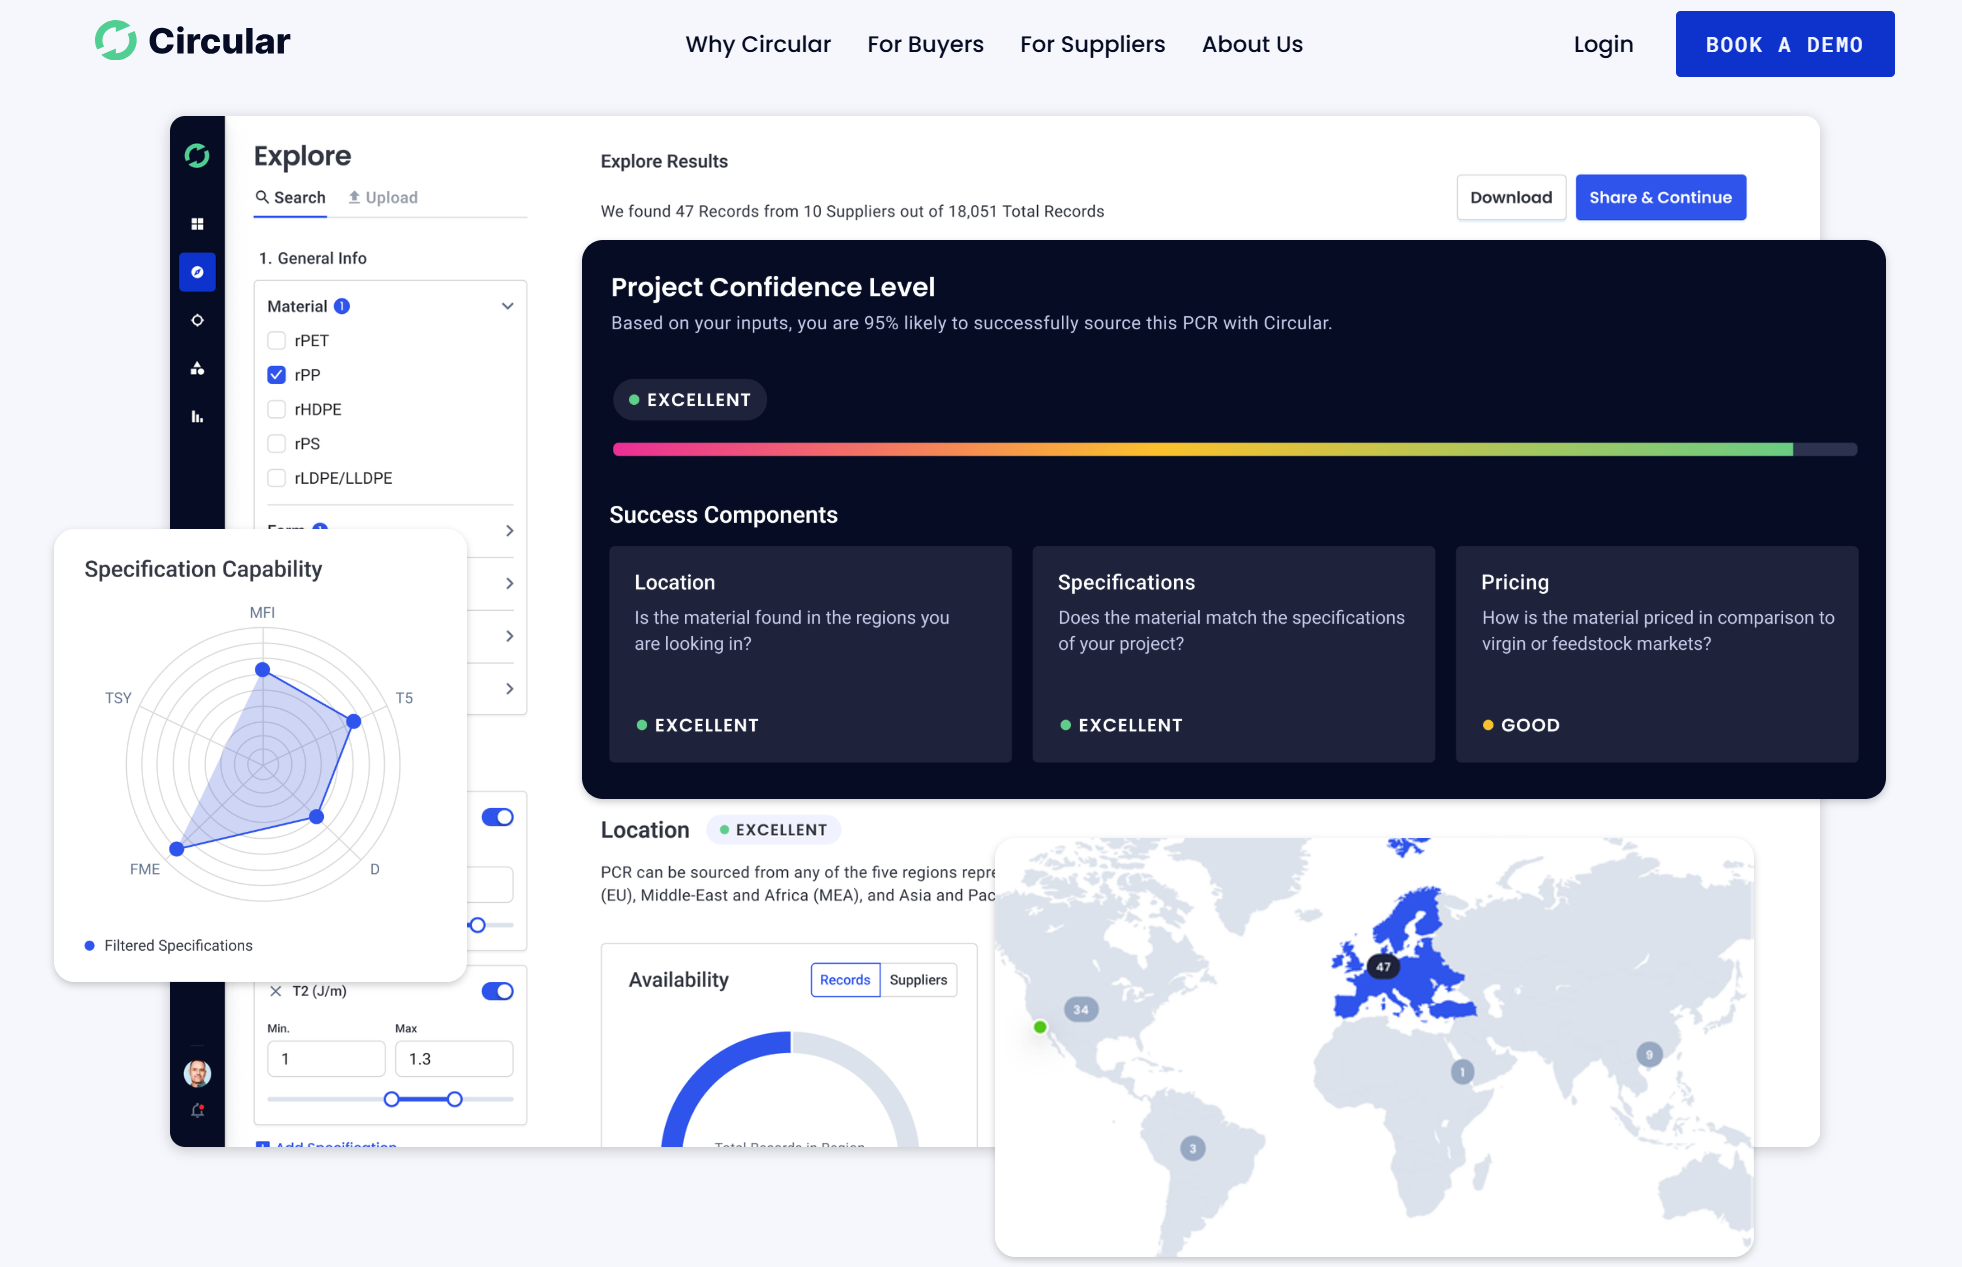Click the Location success component card
1962x1267 pixels.
[x=810, y=654]
